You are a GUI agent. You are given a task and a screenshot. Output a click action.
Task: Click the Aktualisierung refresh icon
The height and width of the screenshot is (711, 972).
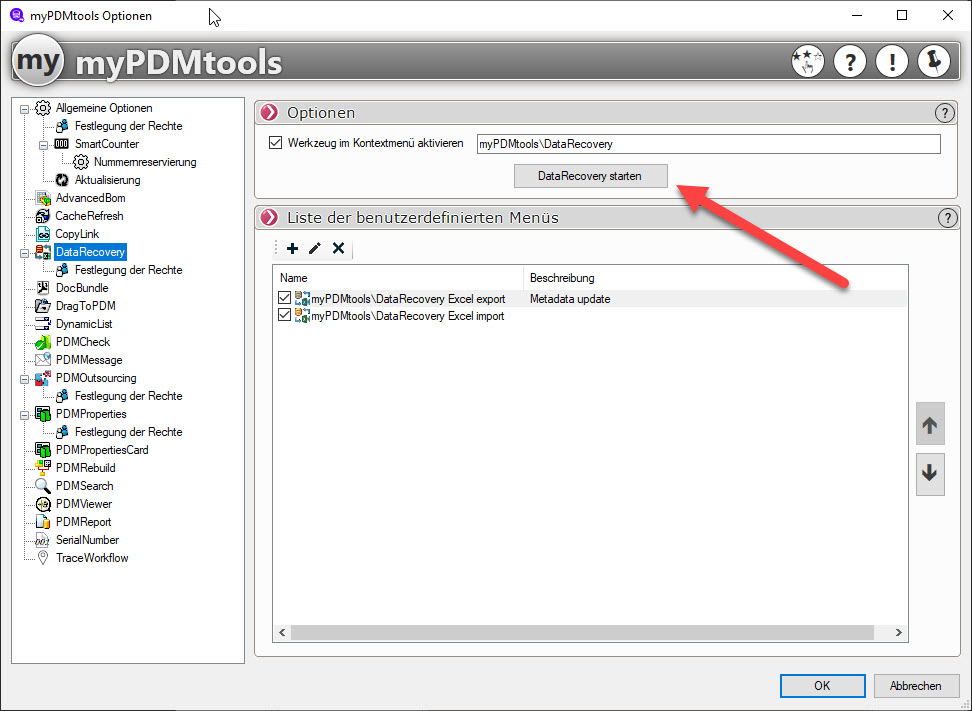tap(62, 180)
